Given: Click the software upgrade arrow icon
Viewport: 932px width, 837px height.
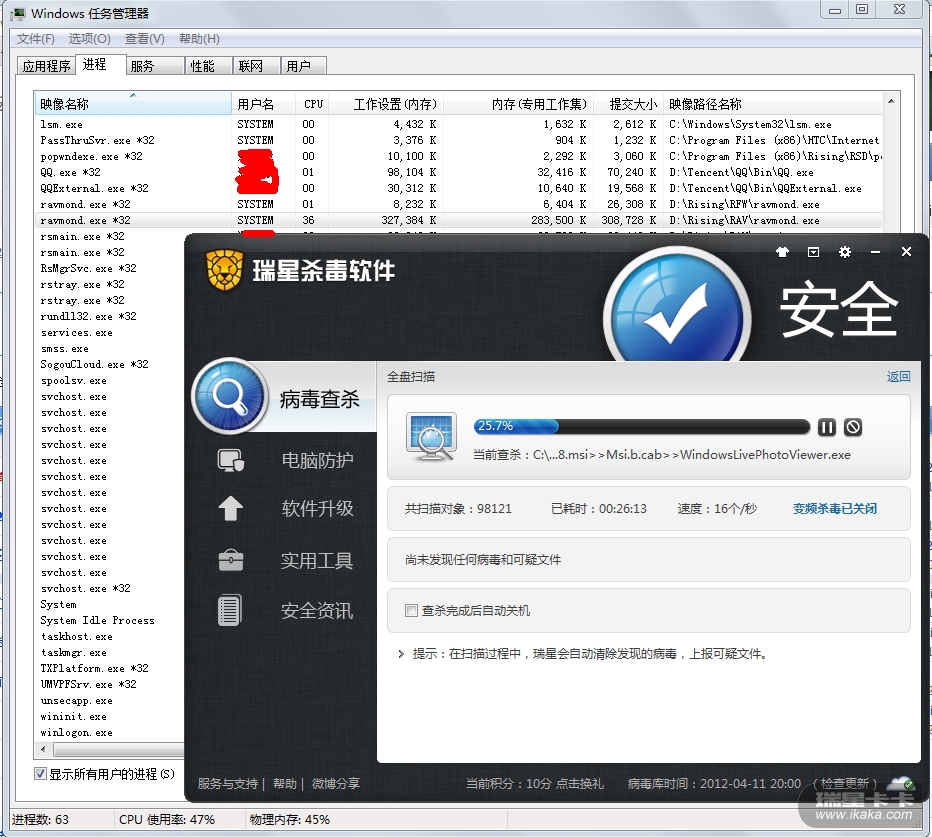Looking at the screenshot, I should pyautogui.click(x=231, y=509).
